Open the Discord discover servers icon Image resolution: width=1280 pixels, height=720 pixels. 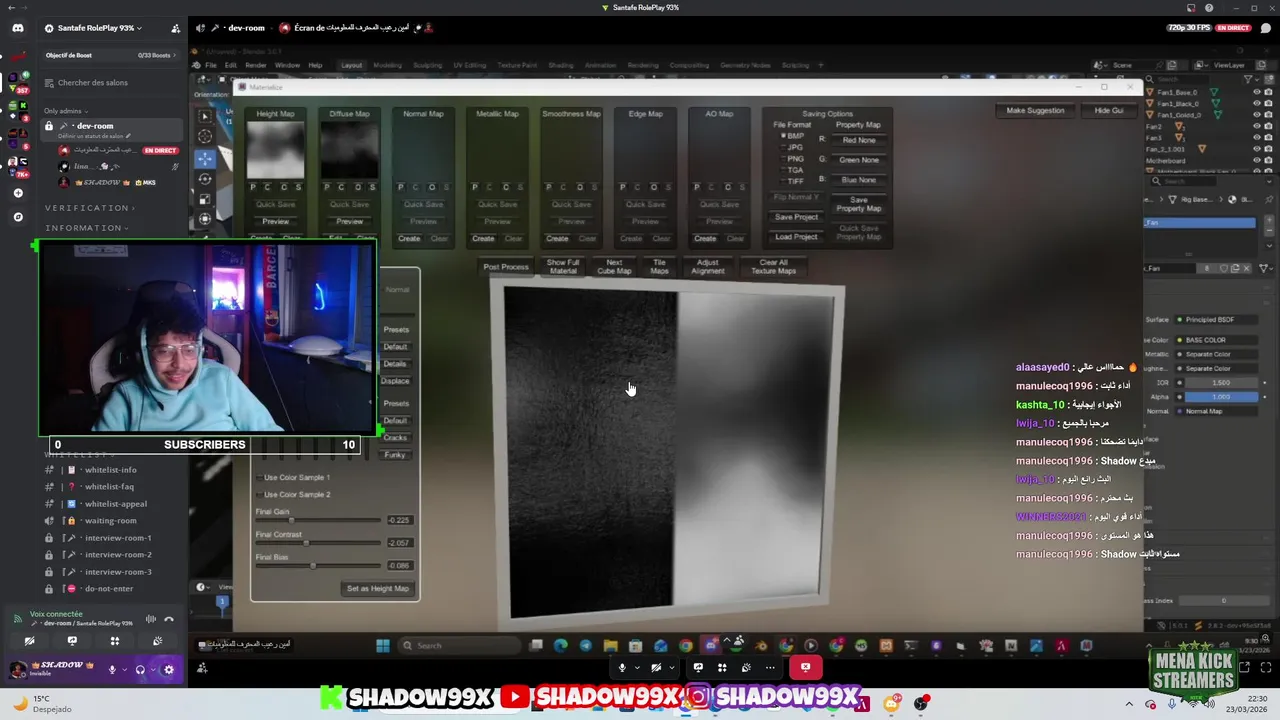point(18,216)
